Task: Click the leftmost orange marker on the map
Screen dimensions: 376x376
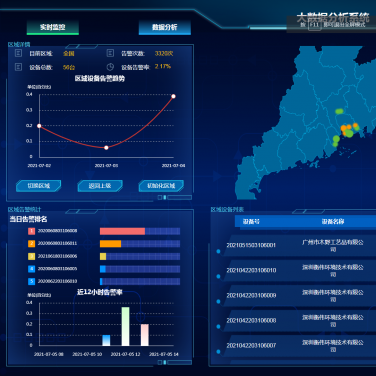Action: coord(343,128)
